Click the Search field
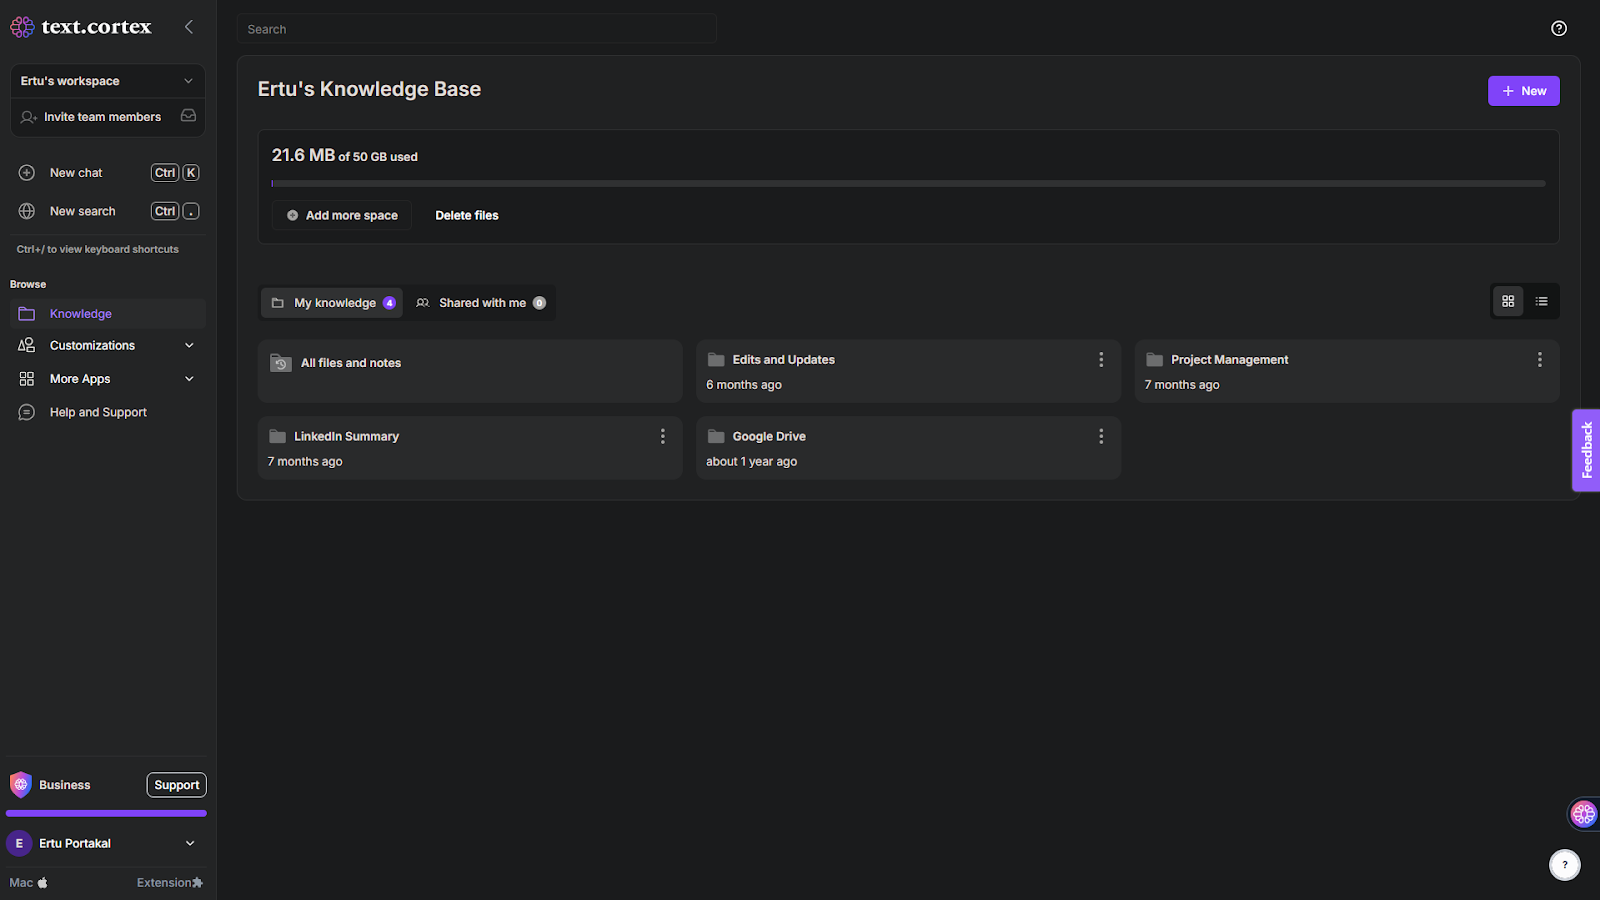Screen dimensions: 1600x900 click(x=477, y=29)
